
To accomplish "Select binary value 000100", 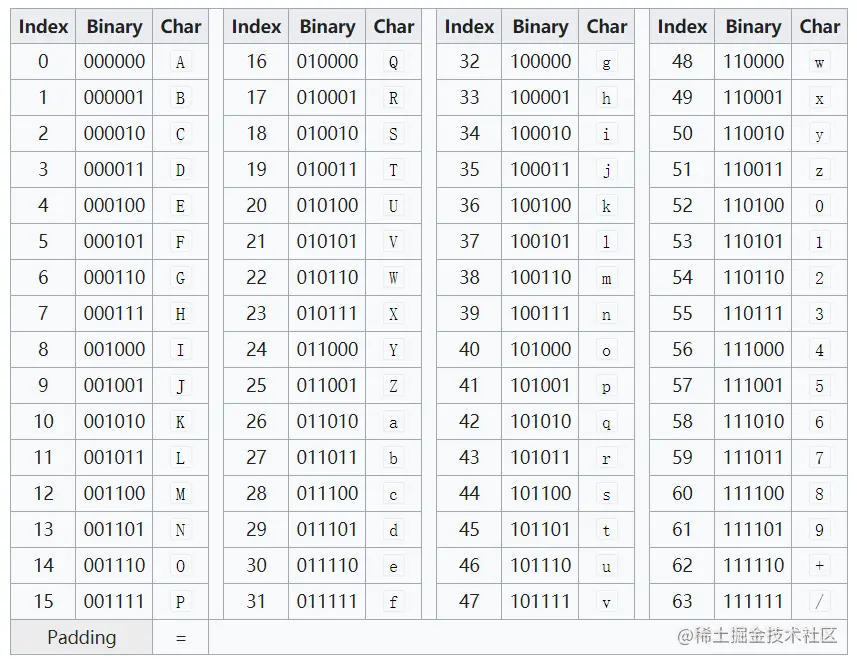I will tap(114, 206).
